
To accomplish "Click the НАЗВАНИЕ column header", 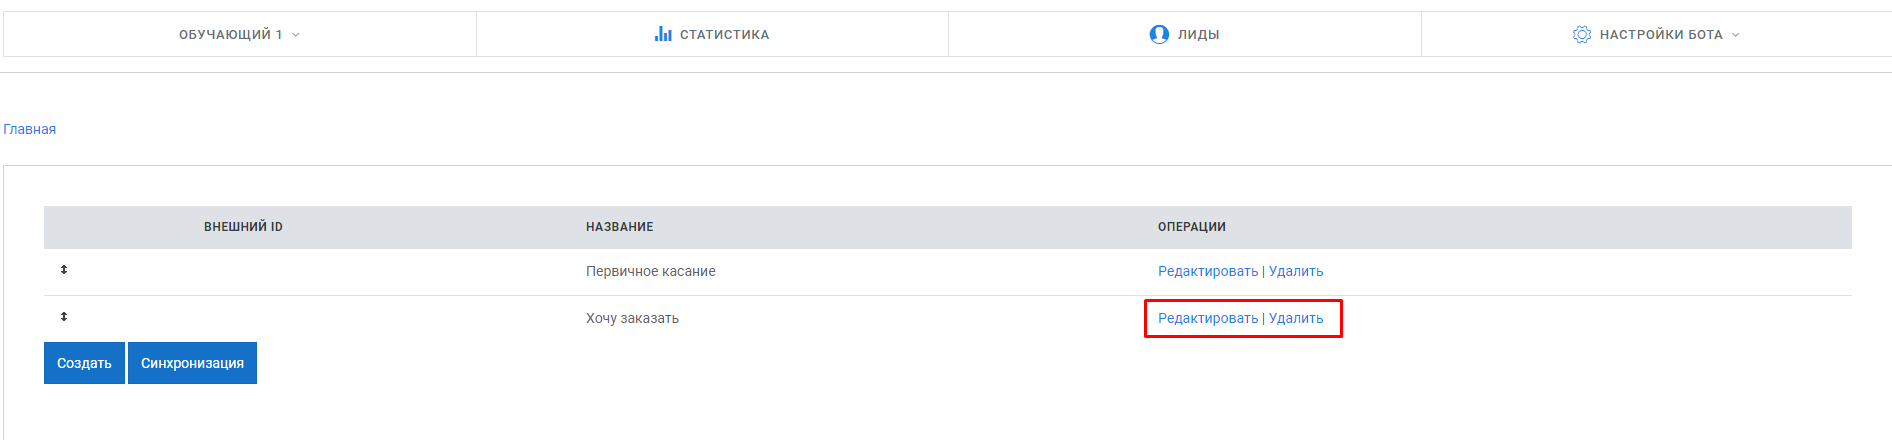I will click(x=620, y=227).
